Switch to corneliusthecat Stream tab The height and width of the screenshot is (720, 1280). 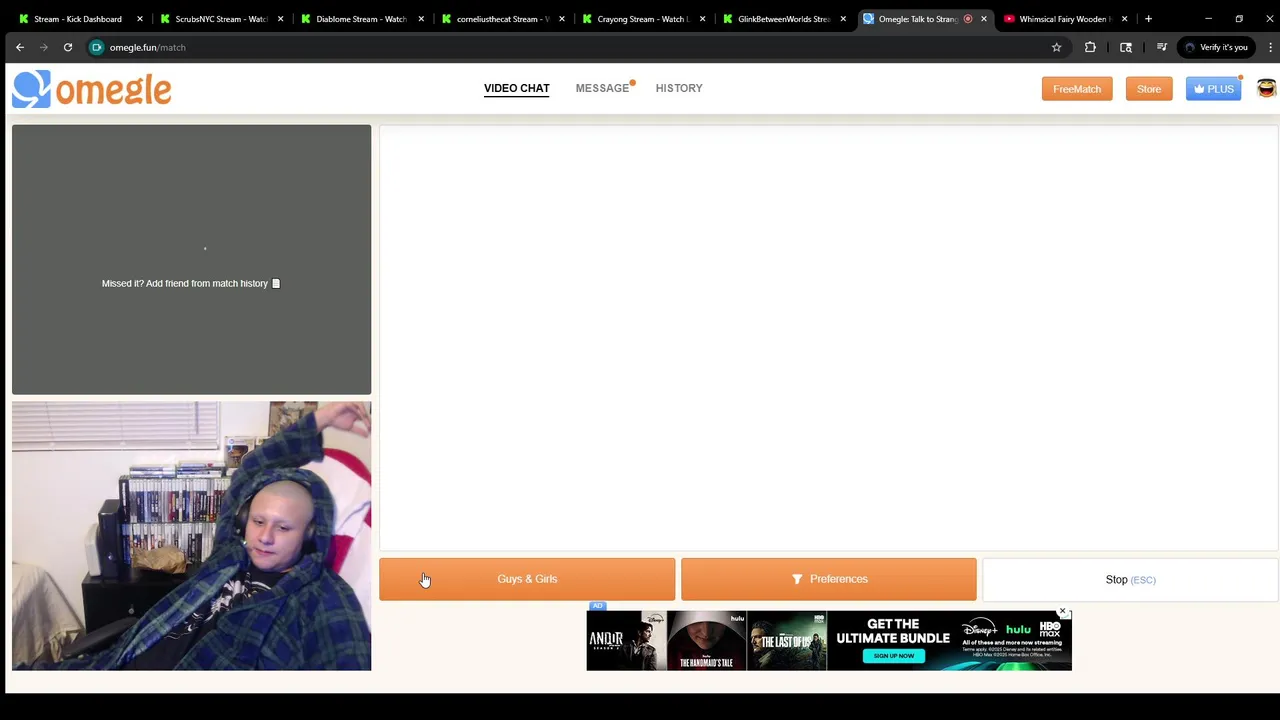502,19
